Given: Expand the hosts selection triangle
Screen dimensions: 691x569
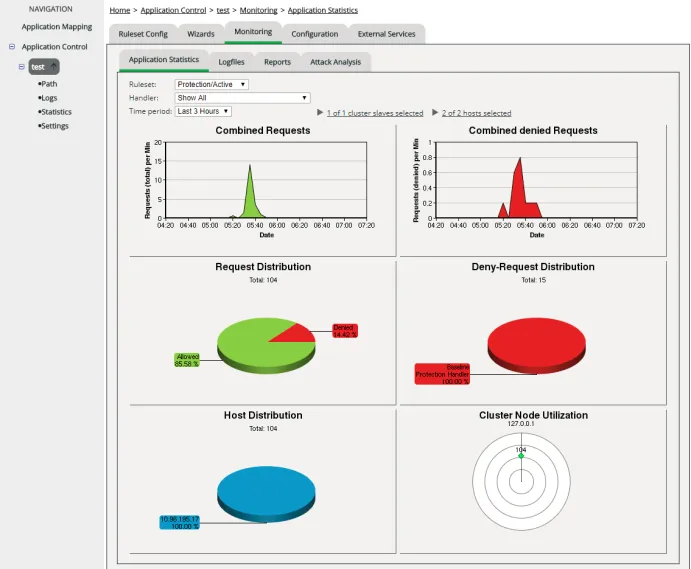Looking at the screenshot, I should (x=435, y=112).
